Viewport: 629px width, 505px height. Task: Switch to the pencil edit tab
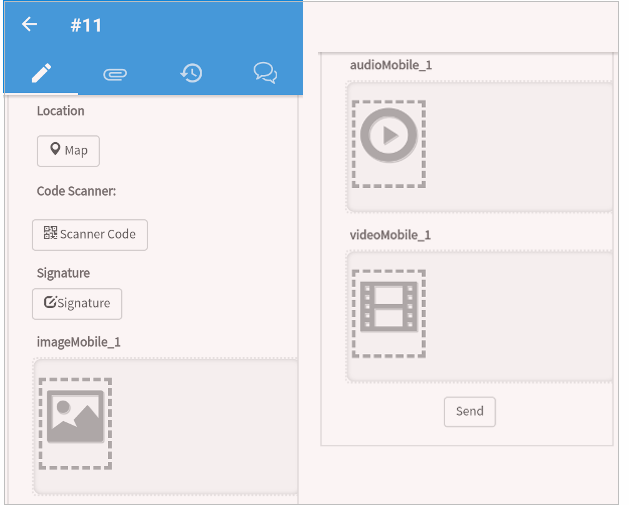41,73
